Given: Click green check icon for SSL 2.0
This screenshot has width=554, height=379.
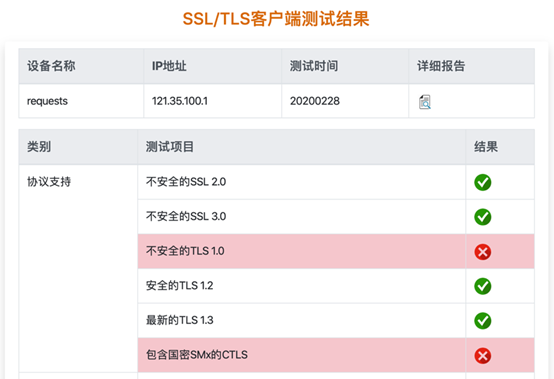Looking at the screenshot, I should pyautogui.click(x=483, y=182).
